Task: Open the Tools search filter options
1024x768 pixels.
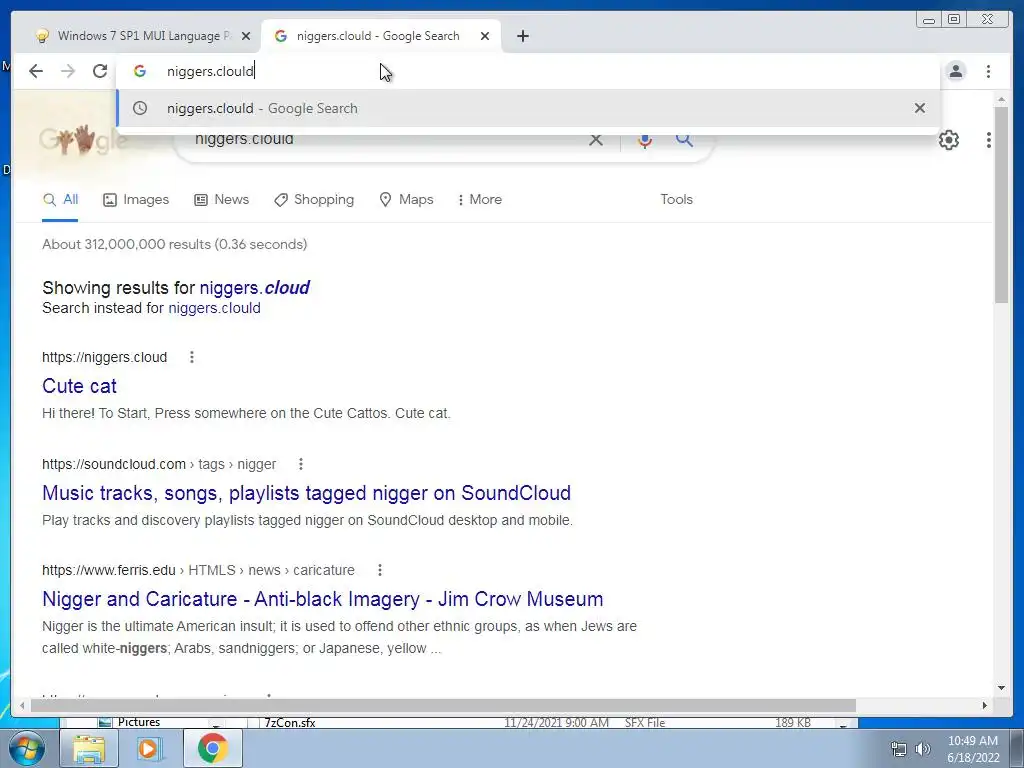Action: click(676, 200)
